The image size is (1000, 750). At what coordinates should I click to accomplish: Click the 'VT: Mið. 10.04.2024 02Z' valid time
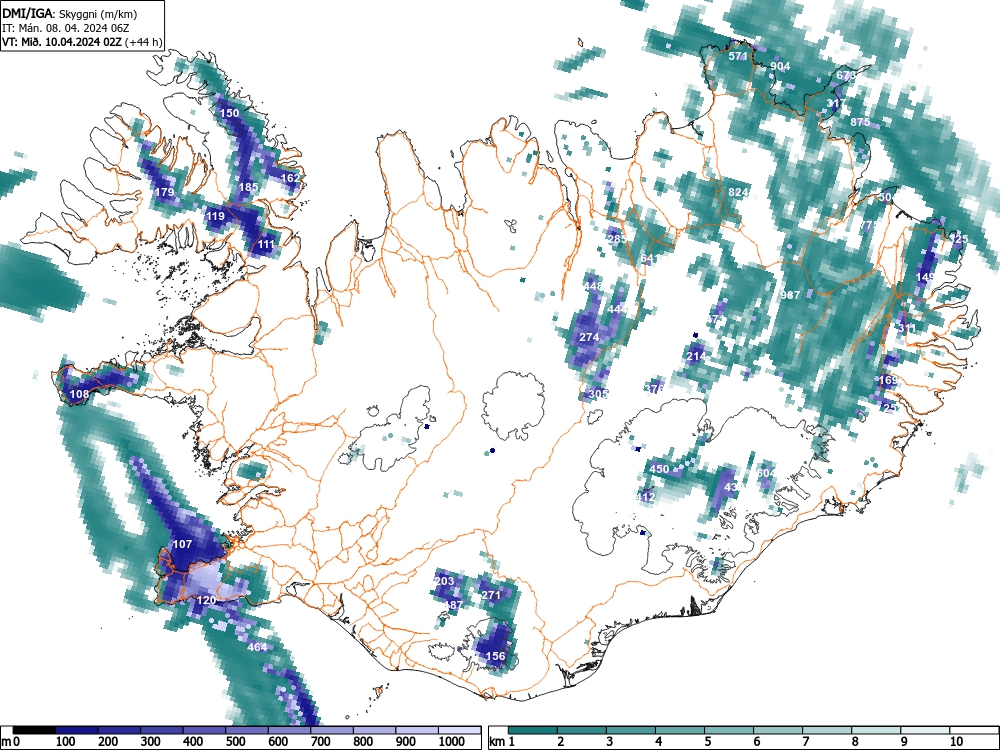[62, 42]
